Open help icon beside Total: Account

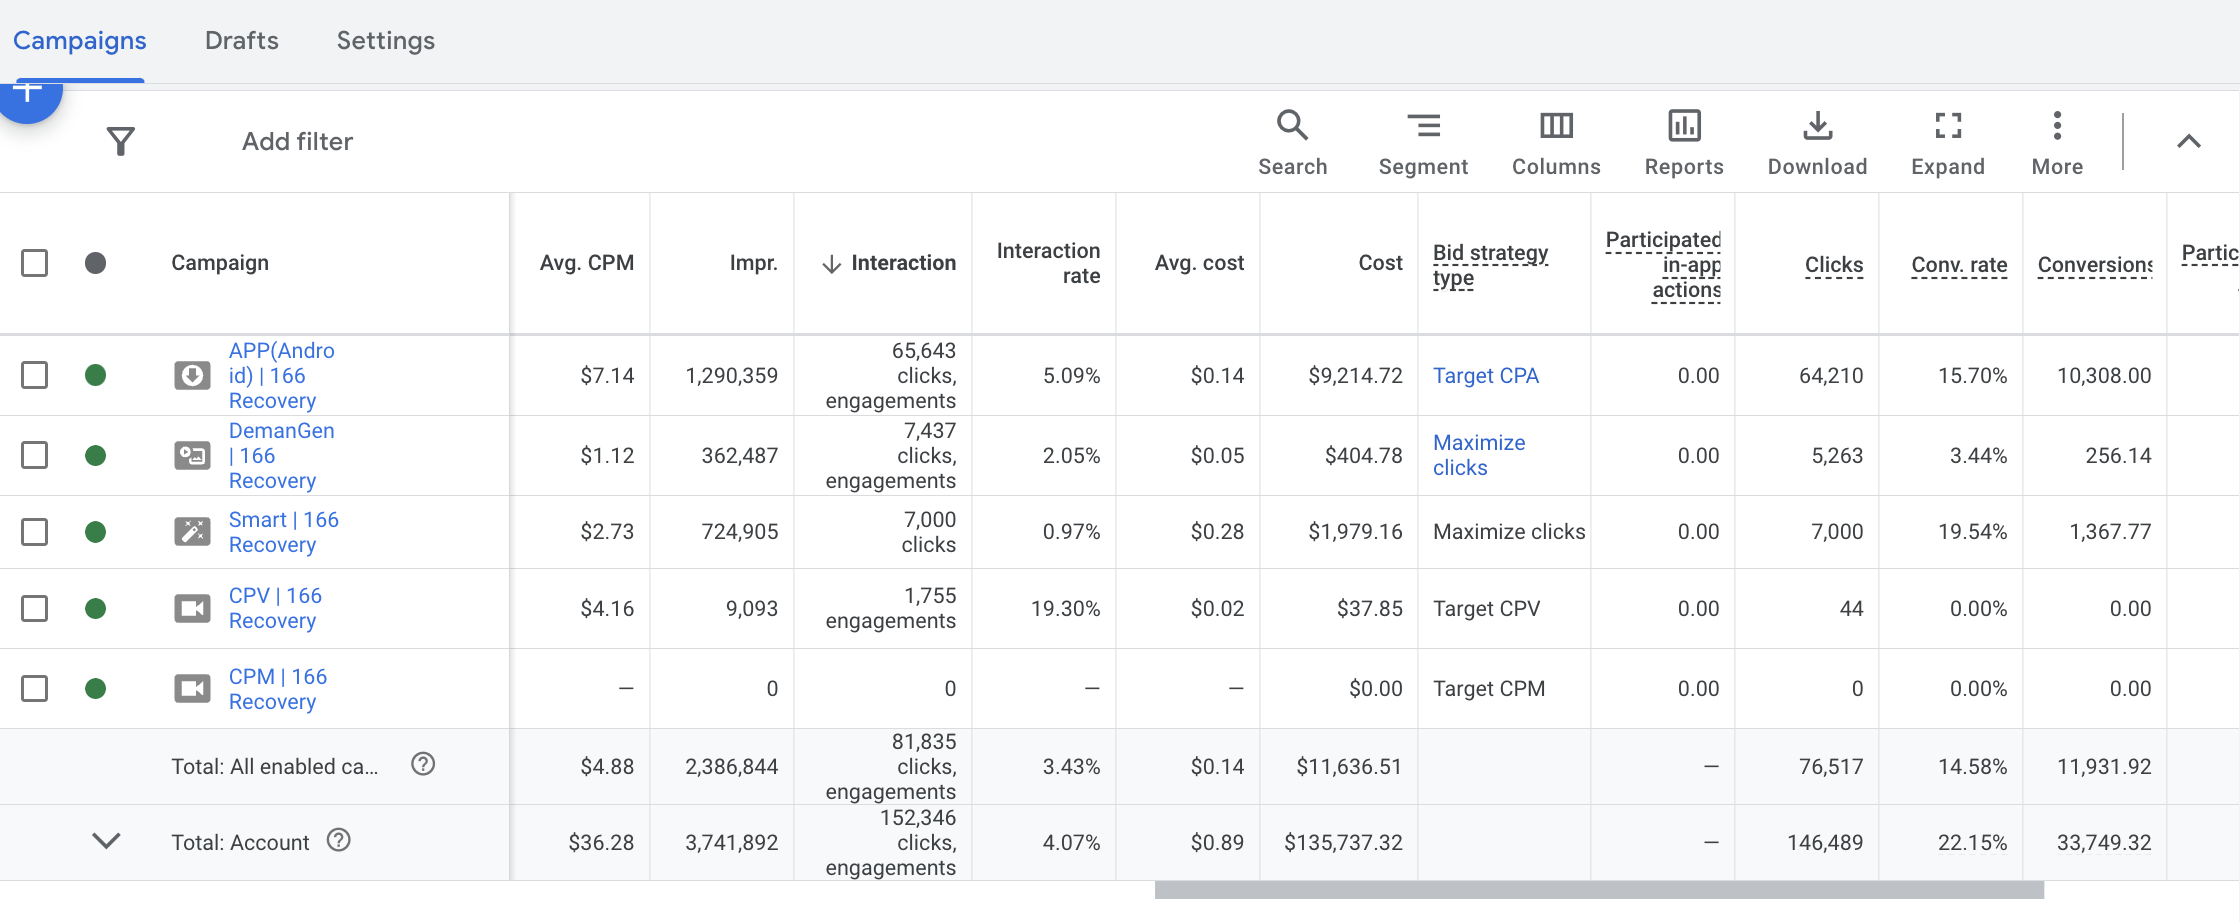339,840
